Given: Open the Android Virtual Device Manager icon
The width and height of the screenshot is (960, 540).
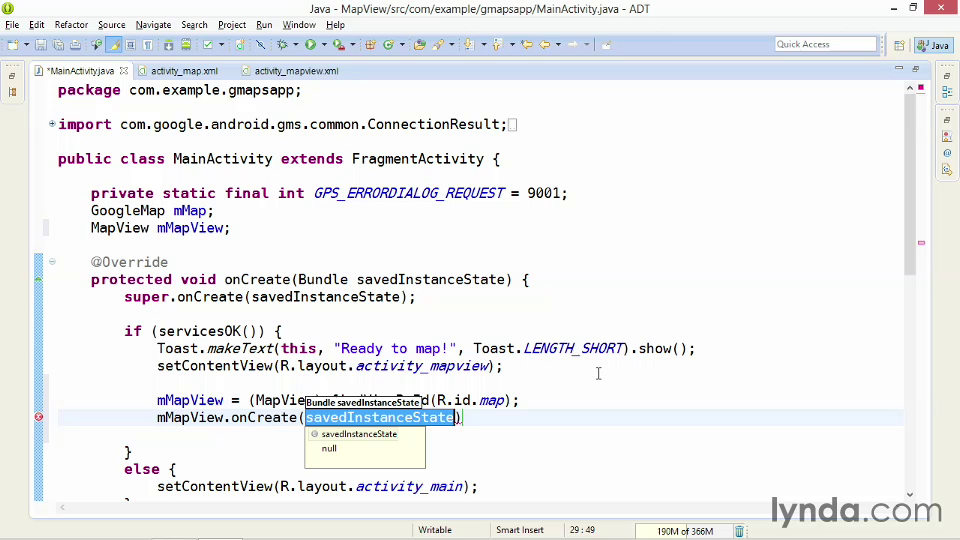Looking at the screenshot, I should click(x=186, y=45).
